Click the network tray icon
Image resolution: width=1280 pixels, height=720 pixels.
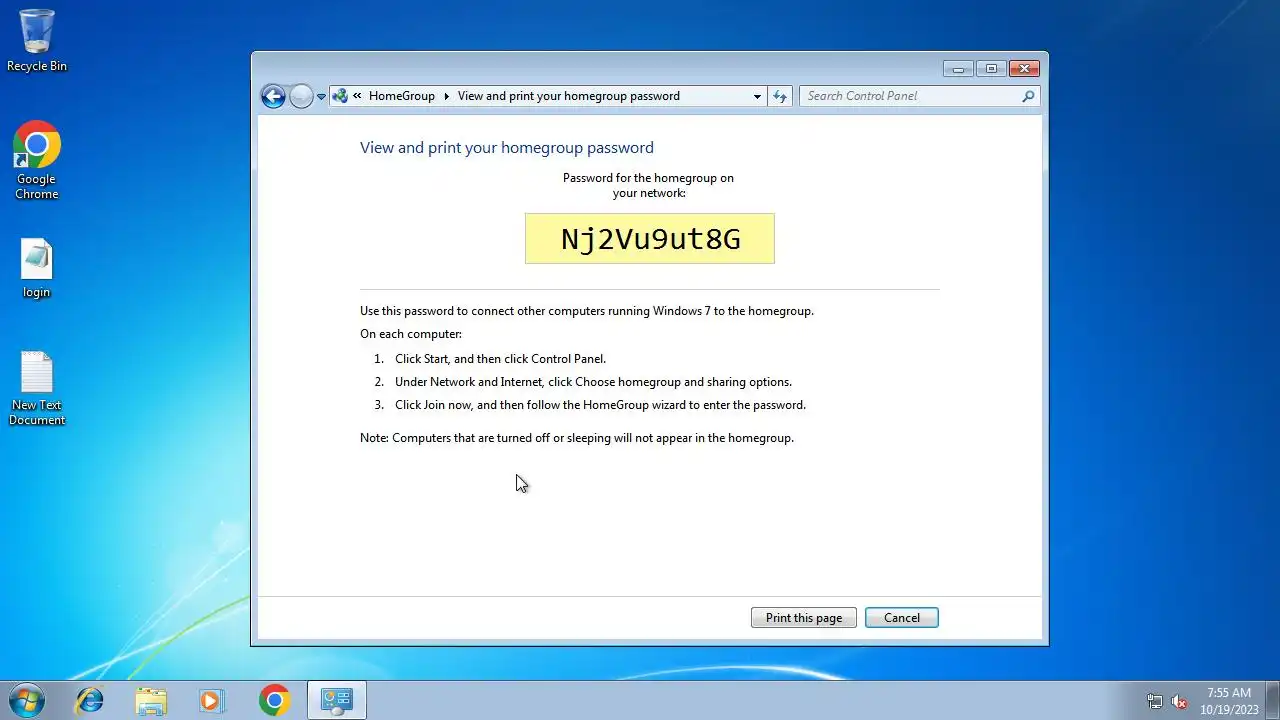[x=1155, y=701]
